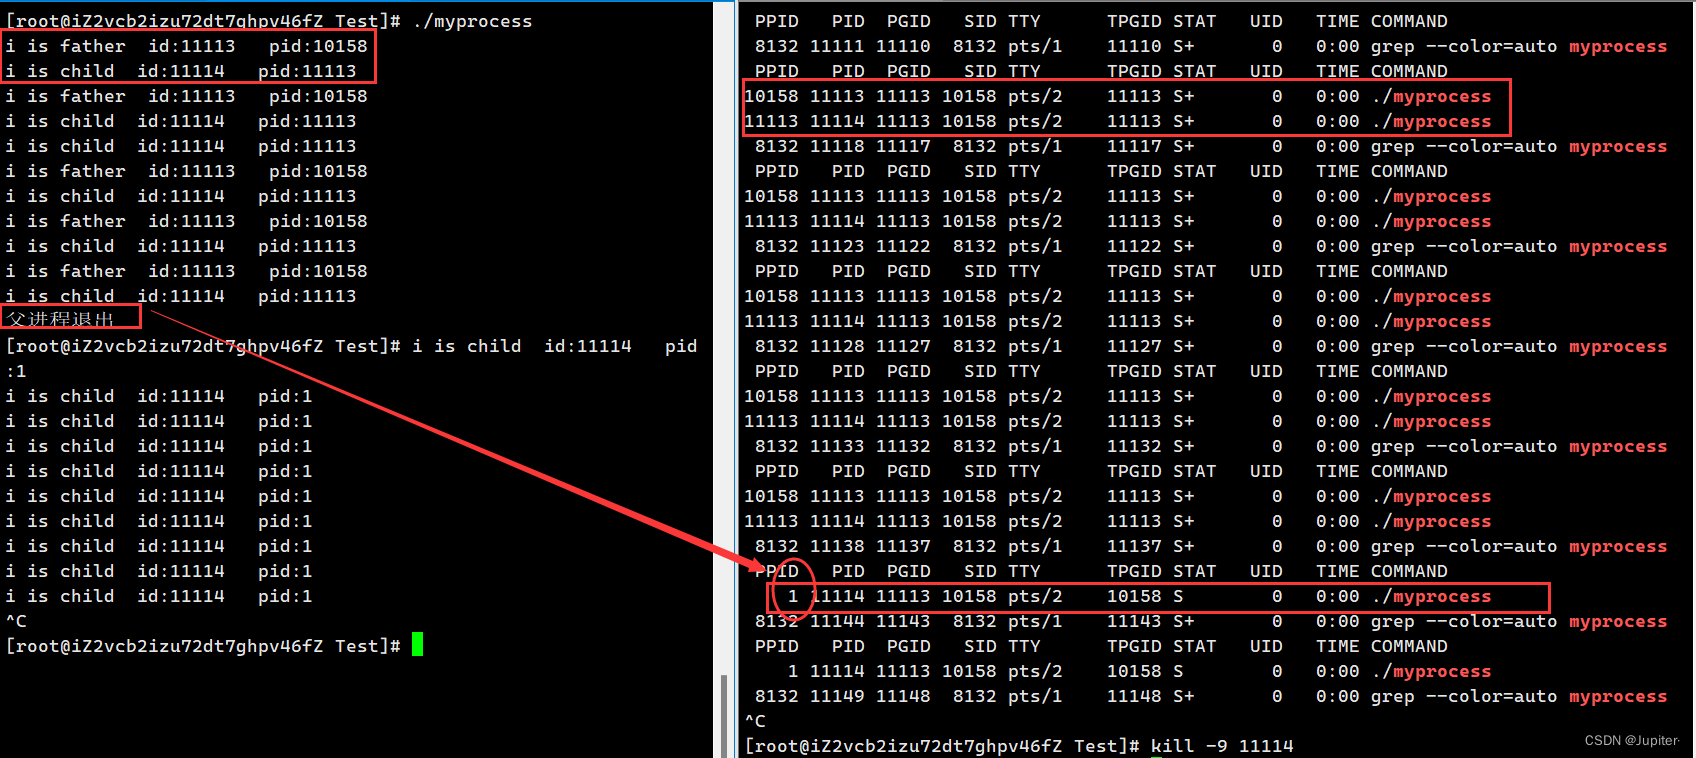Viewport: 1696px width, 758px height.
Task: Click PID value 11149 in the grep row
Action: [837, 696]
